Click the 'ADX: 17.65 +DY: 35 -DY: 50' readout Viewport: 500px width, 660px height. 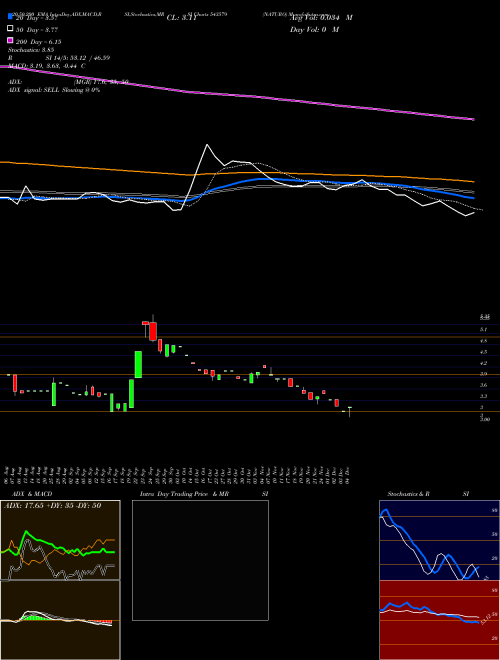click(53, 505)
